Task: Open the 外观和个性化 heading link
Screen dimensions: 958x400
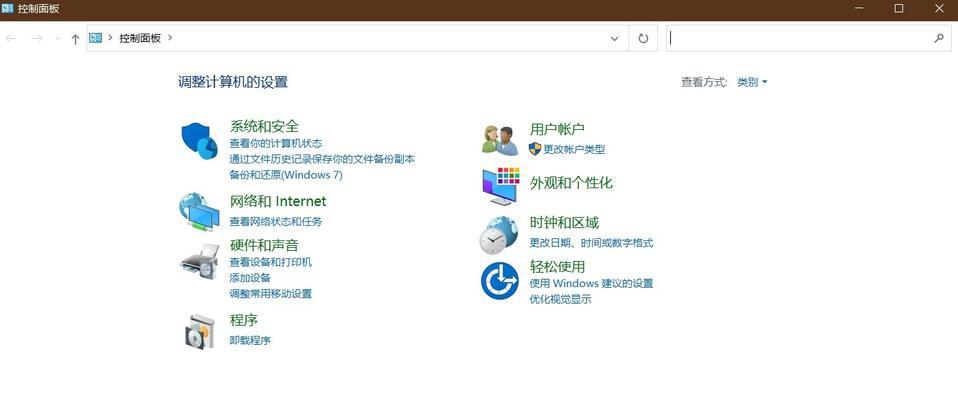Action: coord(571,183)
